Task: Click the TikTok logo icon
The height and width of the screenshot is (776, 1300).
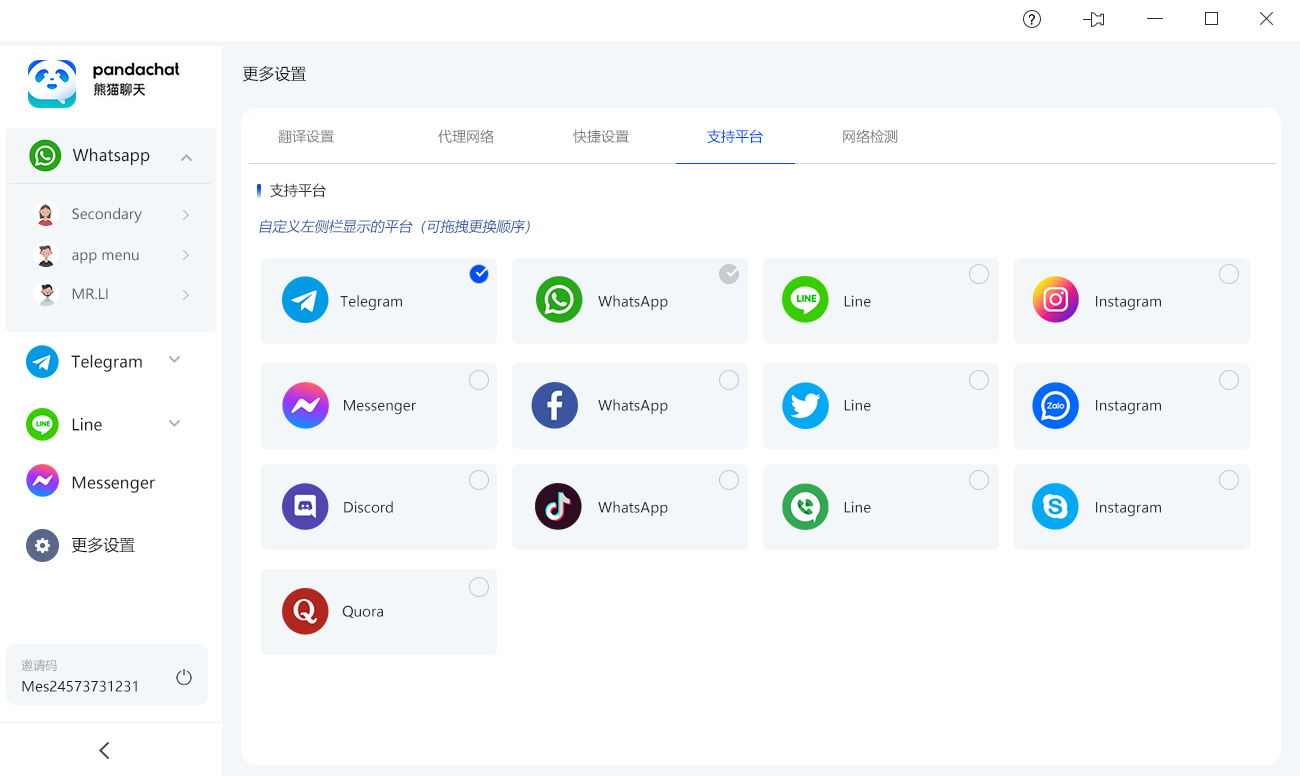Action: tap(558, 507)
